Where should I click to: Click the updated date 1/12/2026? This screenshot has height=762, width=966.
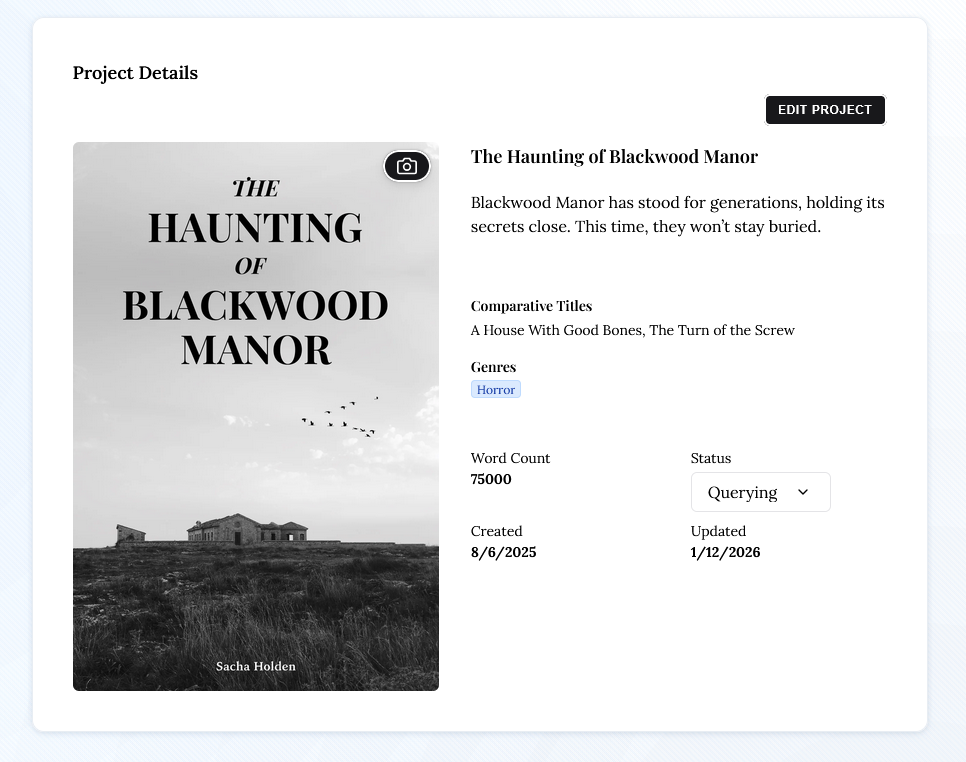coord(725,552)
